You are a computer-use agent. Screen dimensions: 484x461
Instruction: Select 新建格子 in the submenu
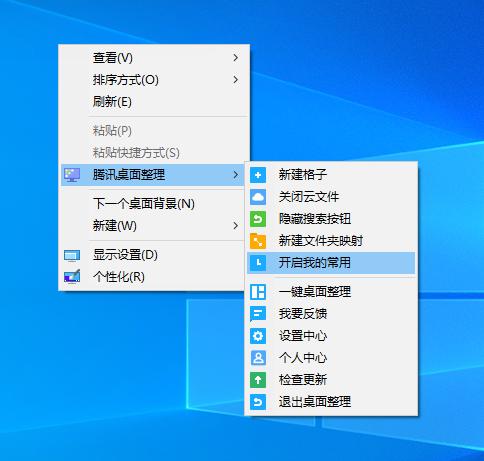pyautogui.click(x=331, y=175)
